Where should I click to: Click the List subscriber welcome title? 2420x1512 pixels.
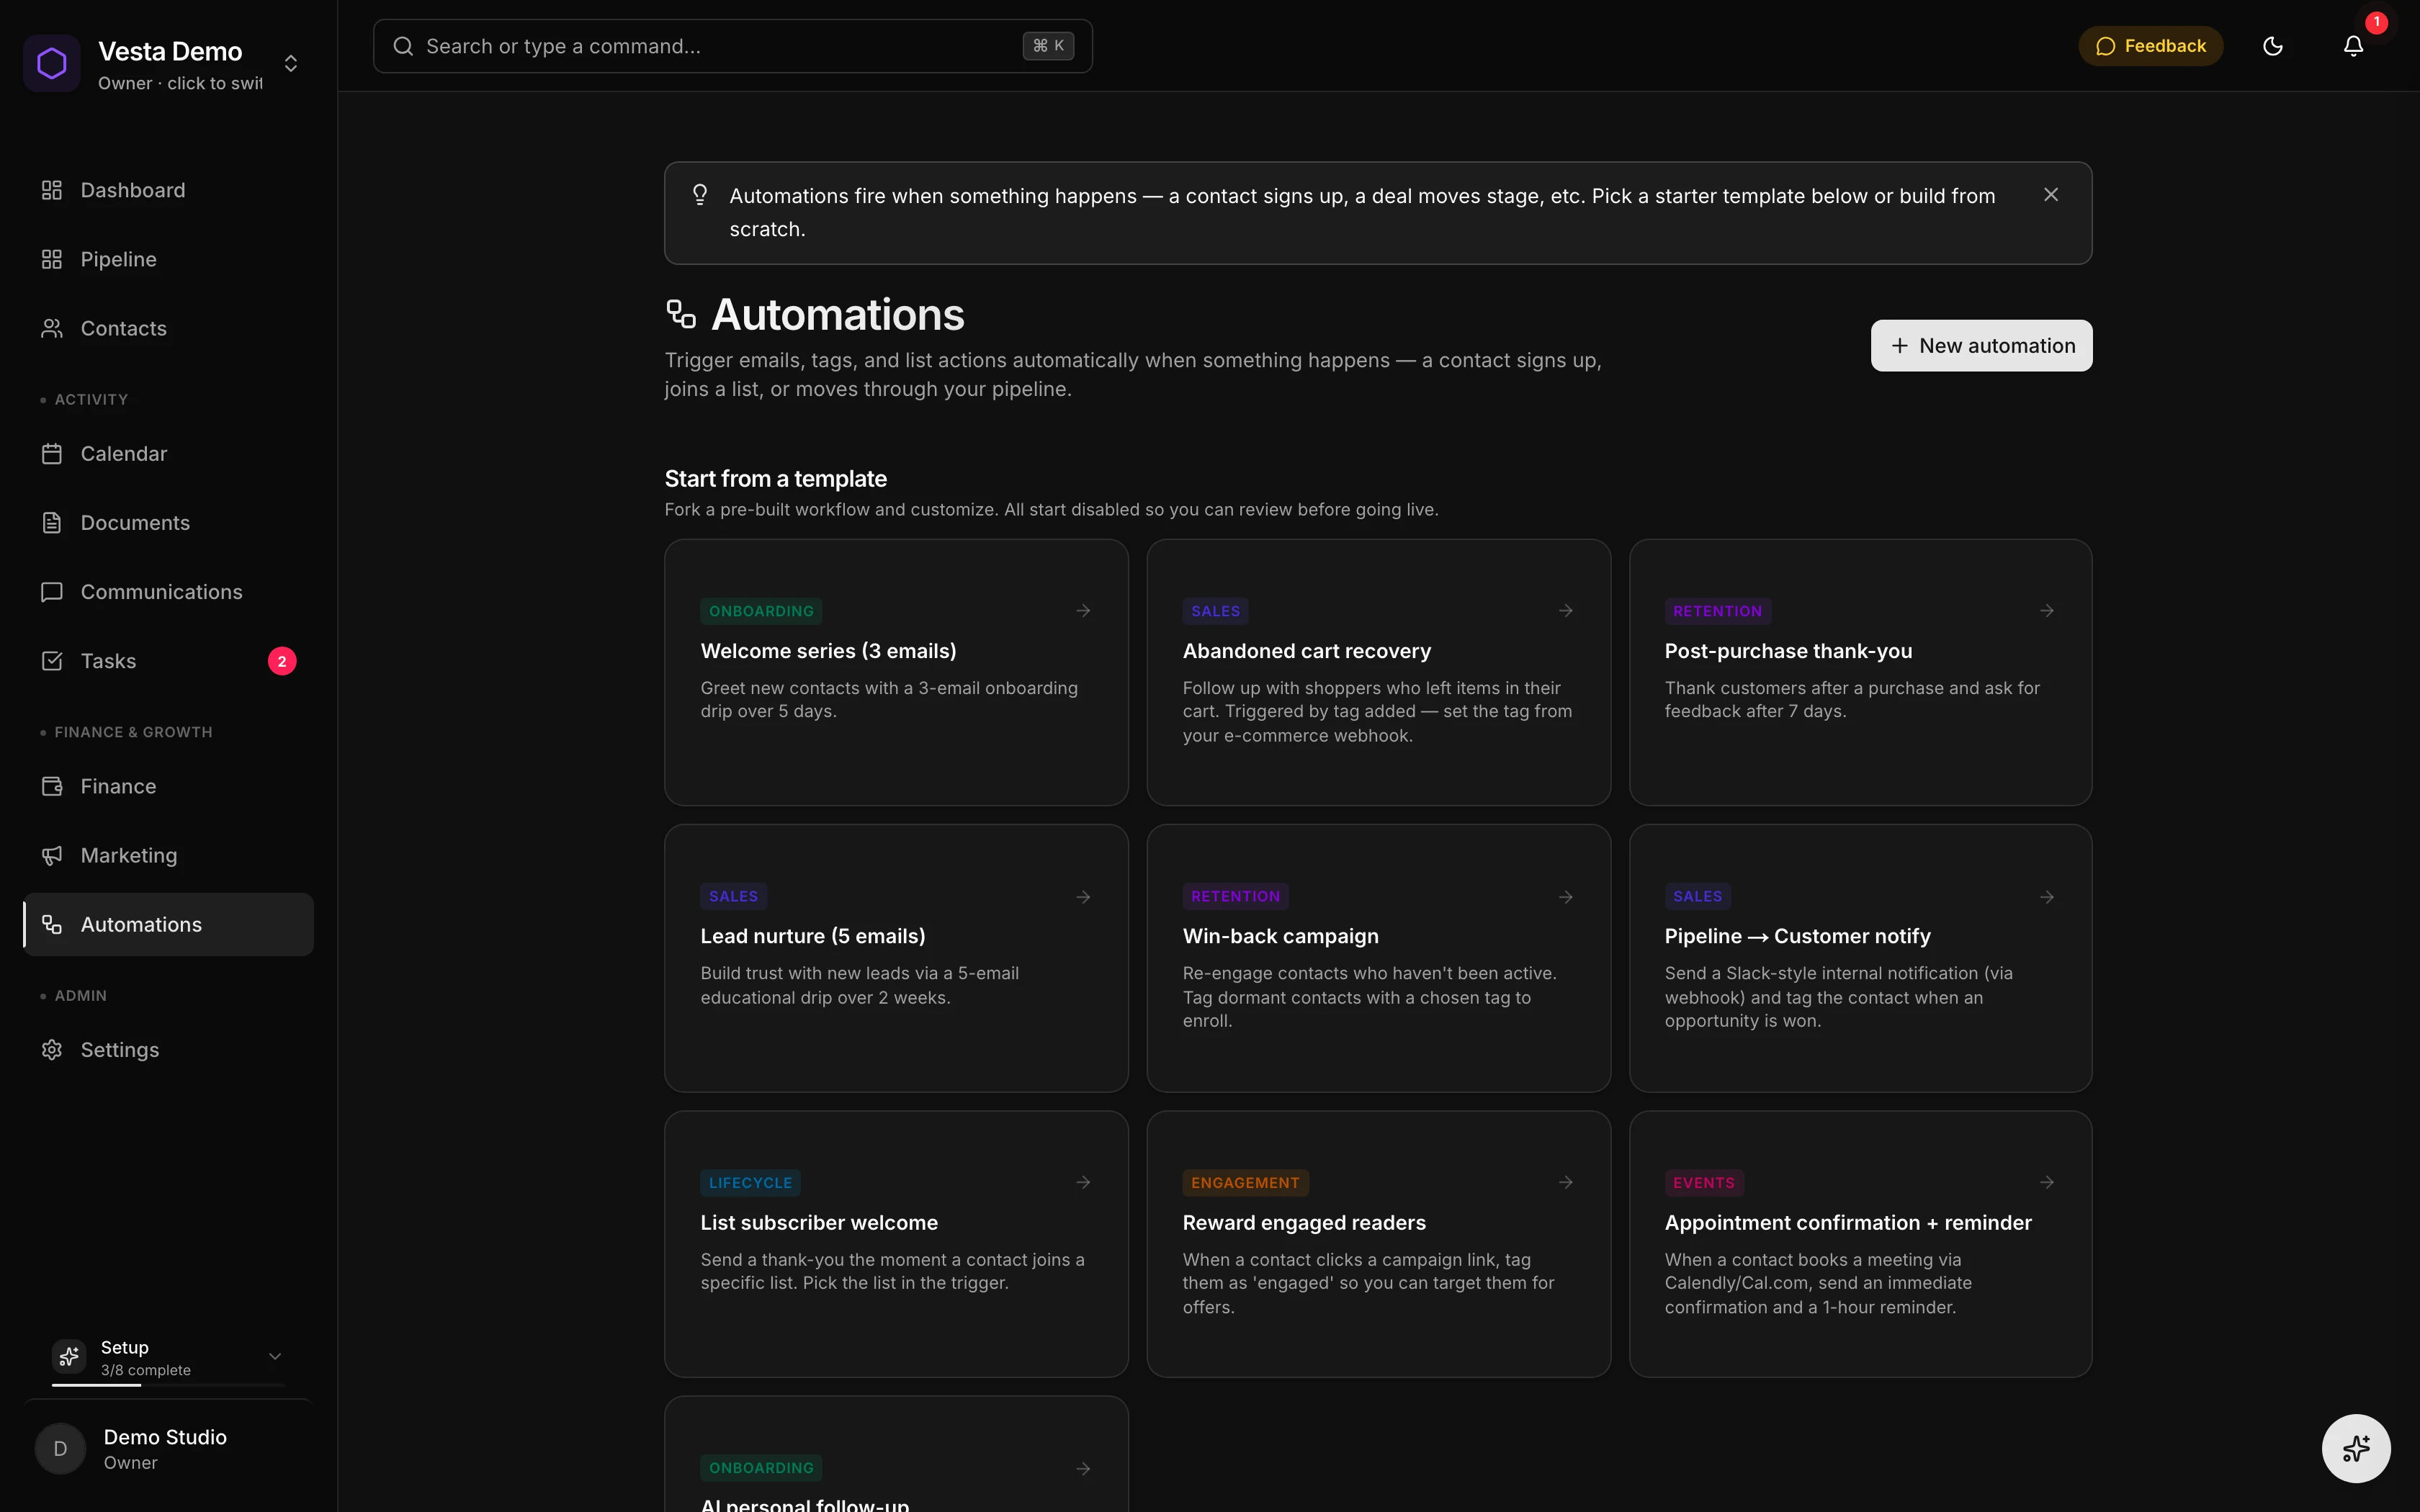click(819, 1222)
